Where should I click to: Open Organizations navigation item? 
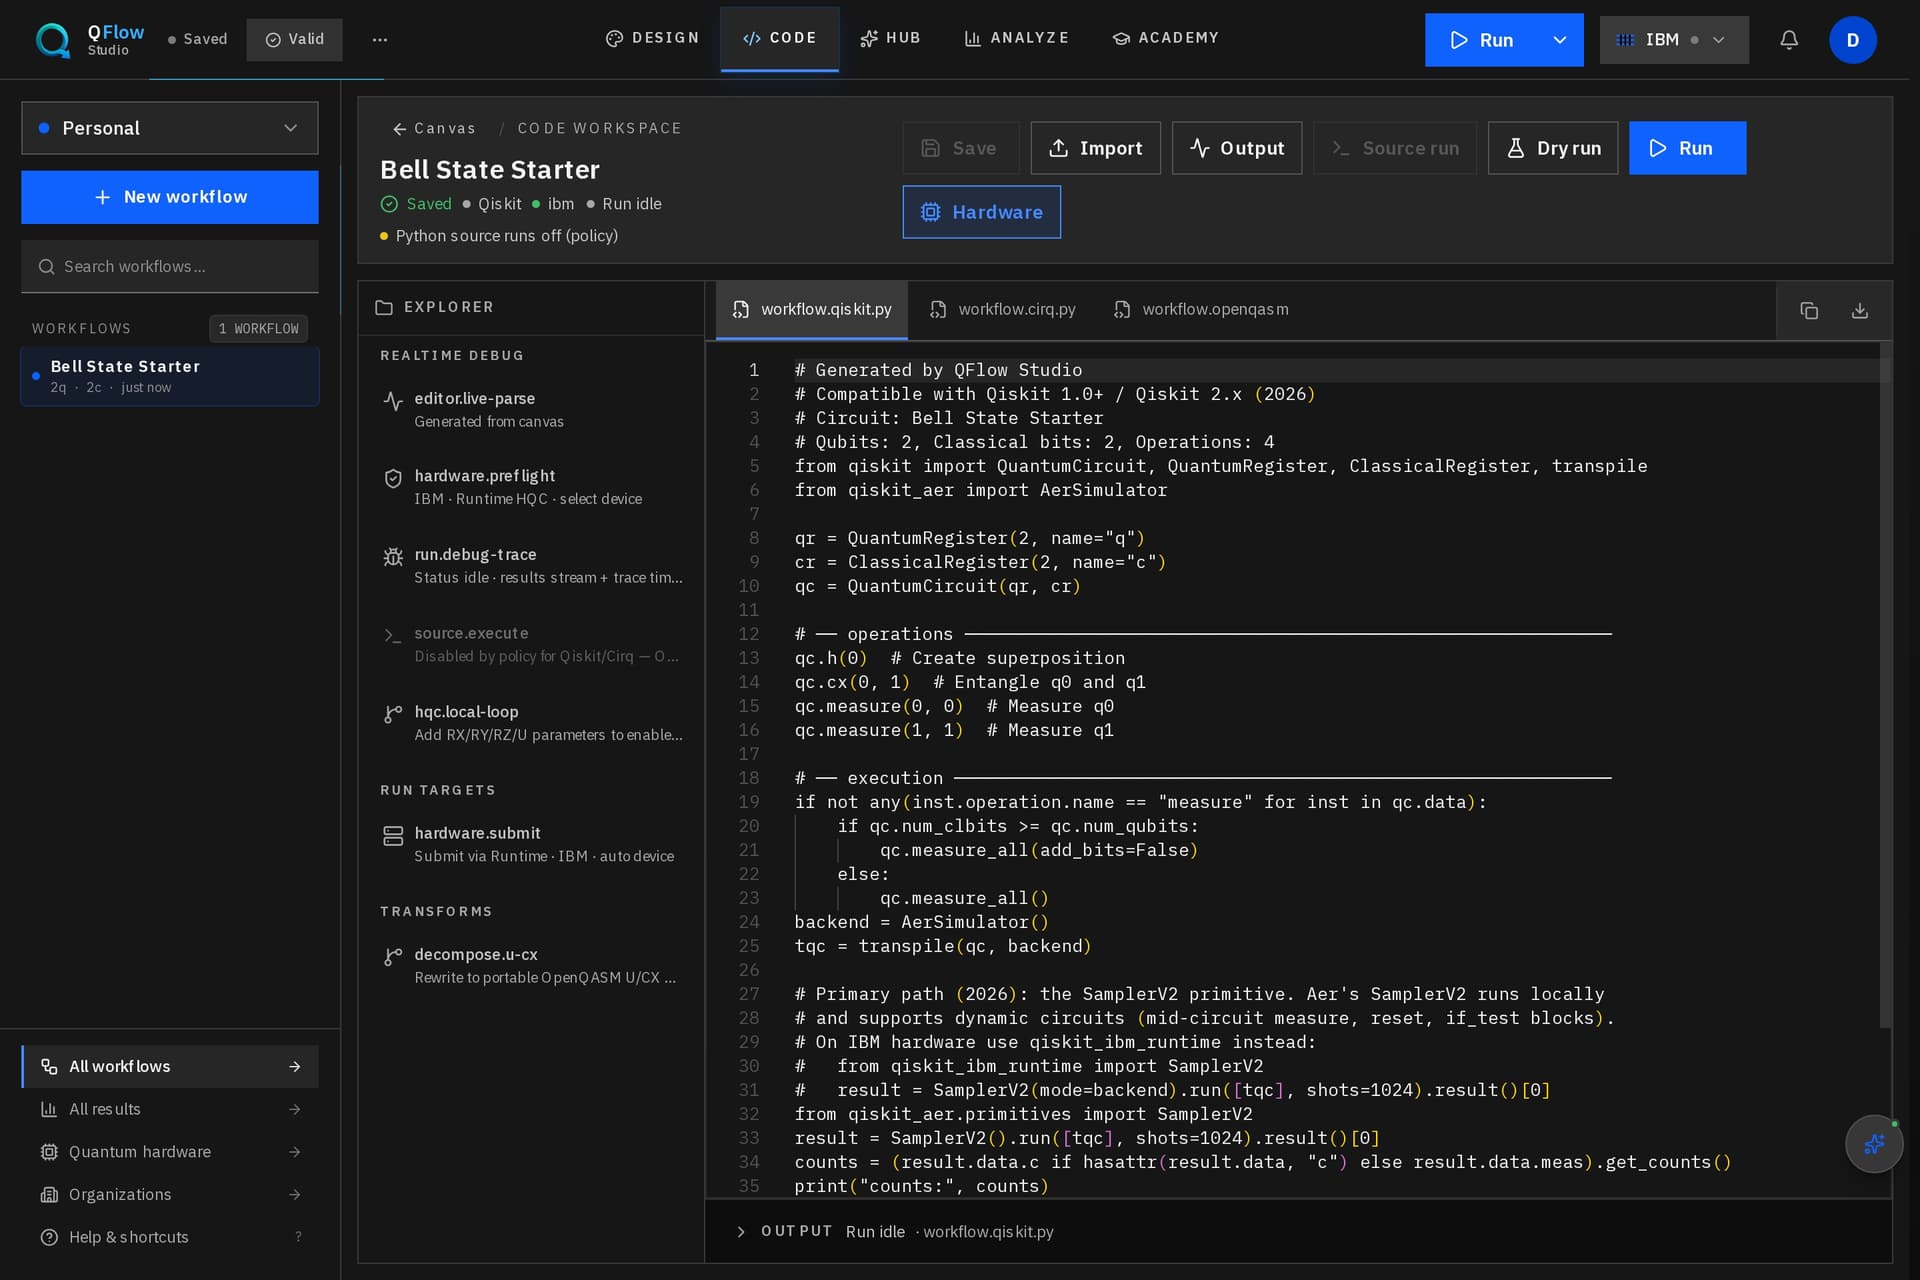point(170,1194)
